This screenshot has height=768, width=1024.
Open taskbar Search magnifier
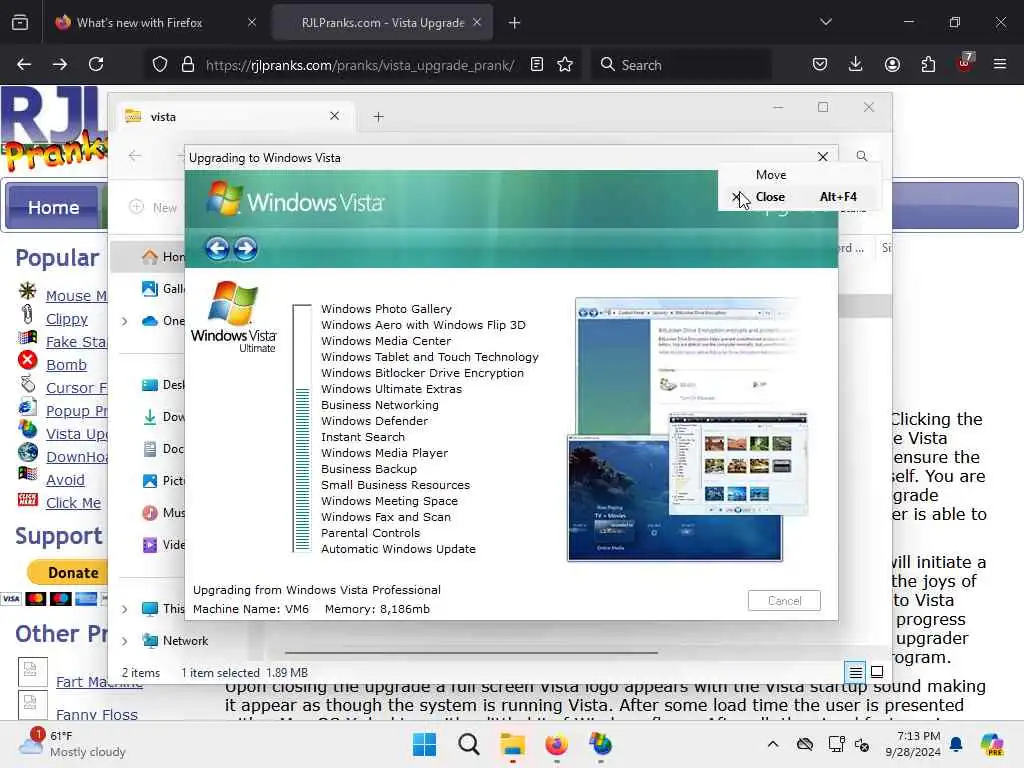tap(468, 744)
